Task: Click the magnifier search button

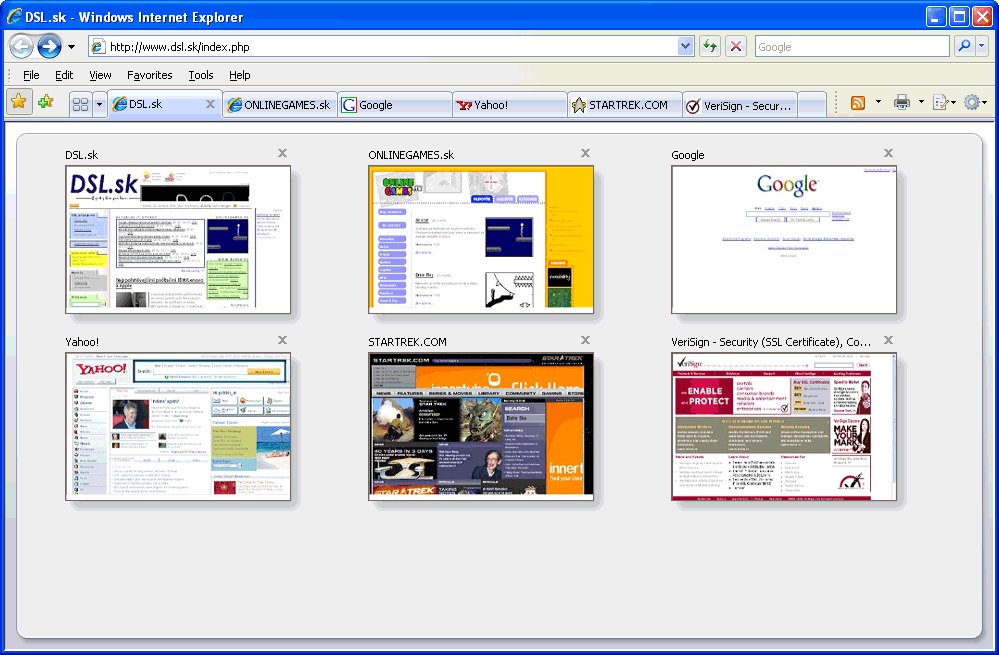Action: pyautogui.click(x=964, y=47)
